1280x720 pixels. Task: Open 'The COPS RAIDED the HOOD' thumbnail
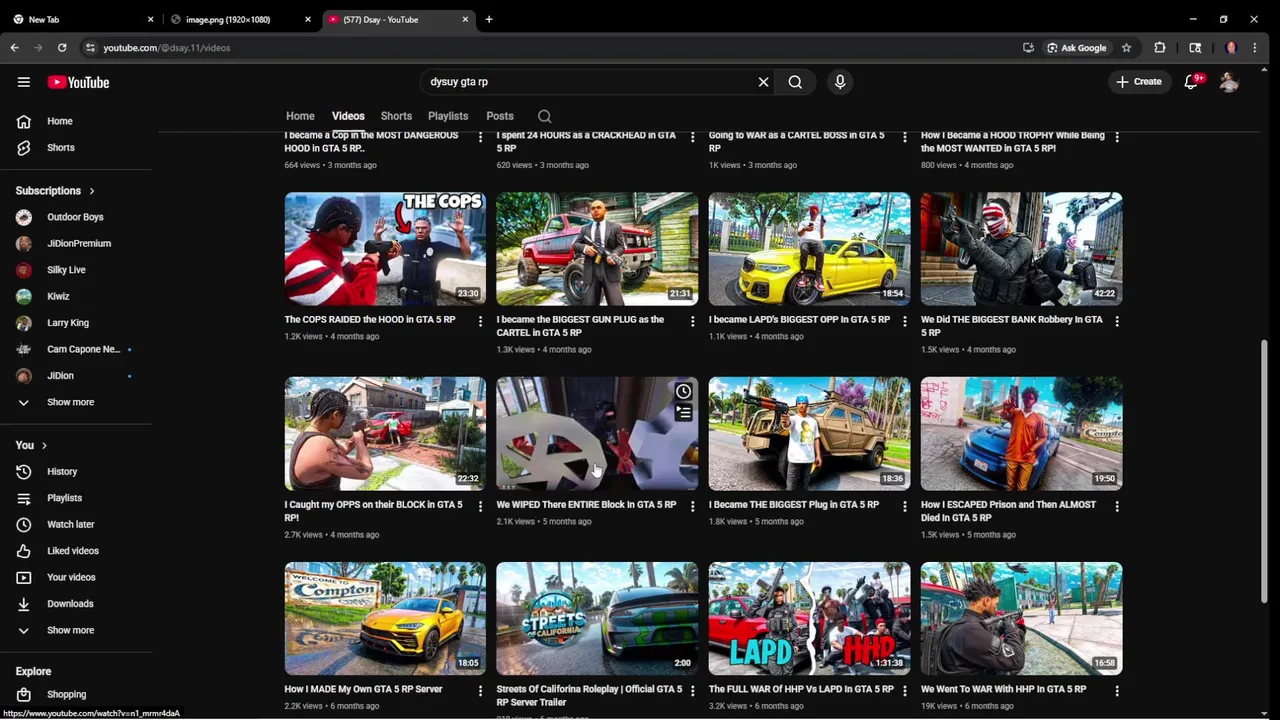coord(385,249)
